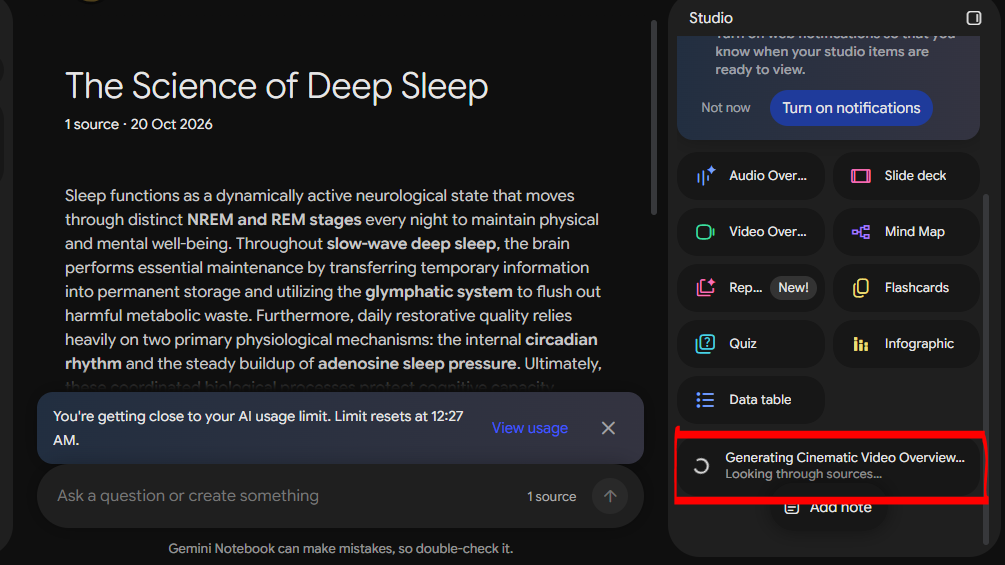Click the 'NREM and REM stages' bold text

(x=274, y=220)
